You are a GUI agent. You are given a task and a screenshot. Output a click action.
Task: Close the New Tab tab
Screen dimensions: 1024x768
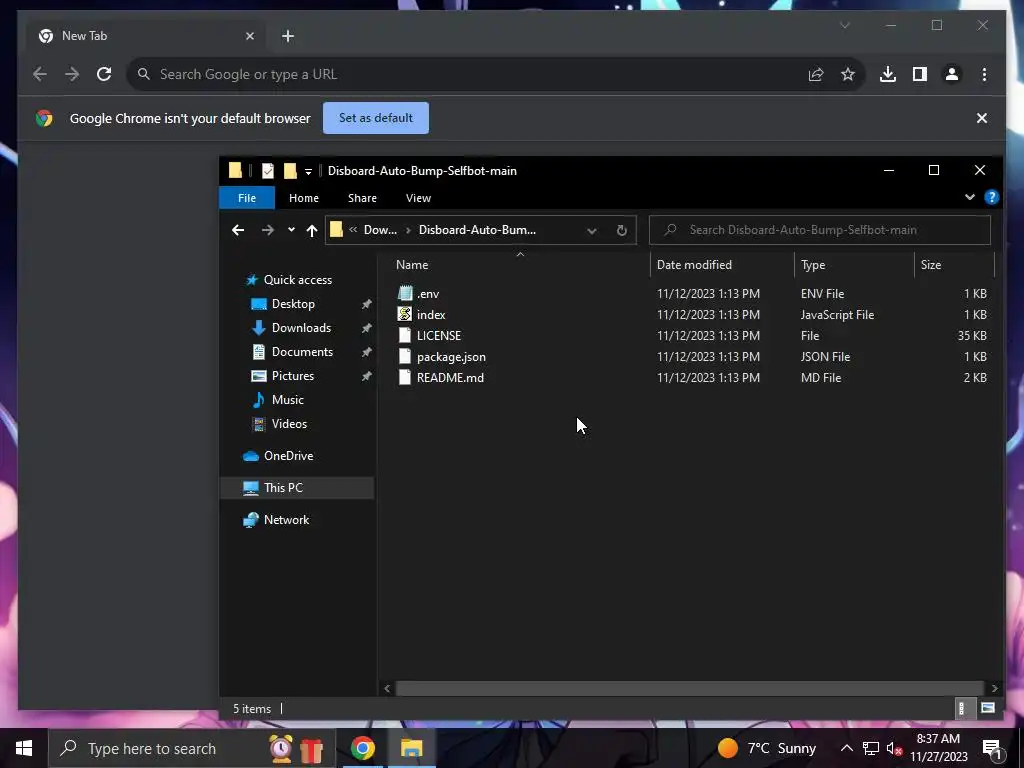point(249,36)
